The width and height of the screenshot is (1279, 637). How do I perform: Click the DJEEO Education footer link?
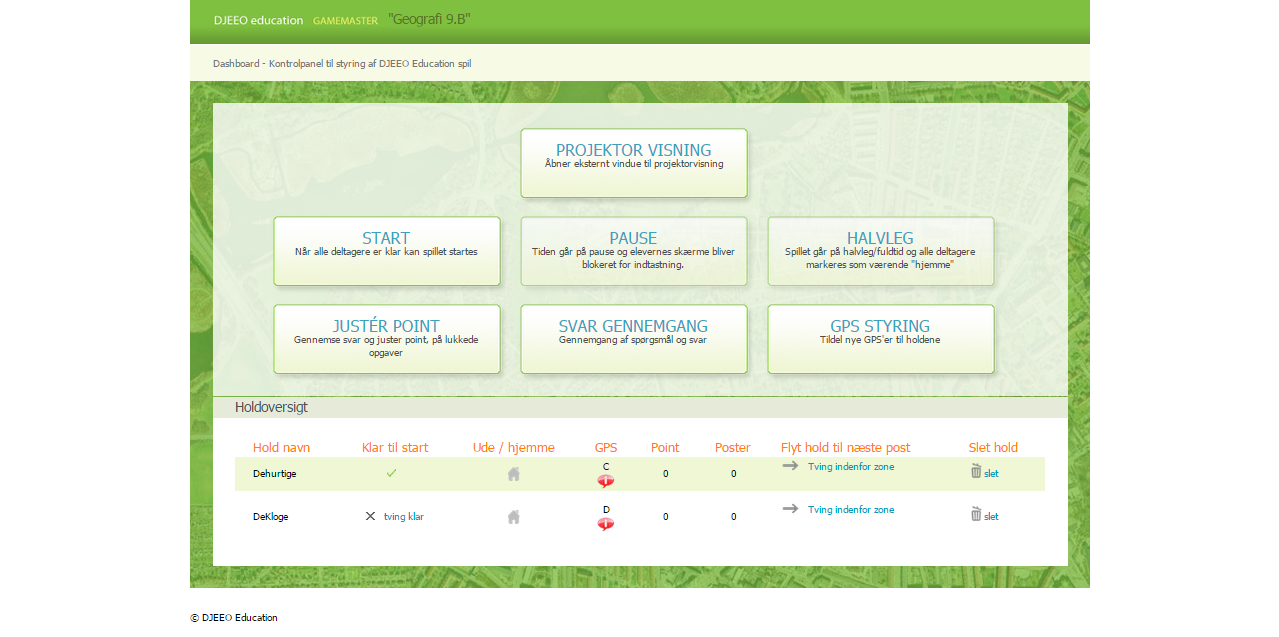236,617
